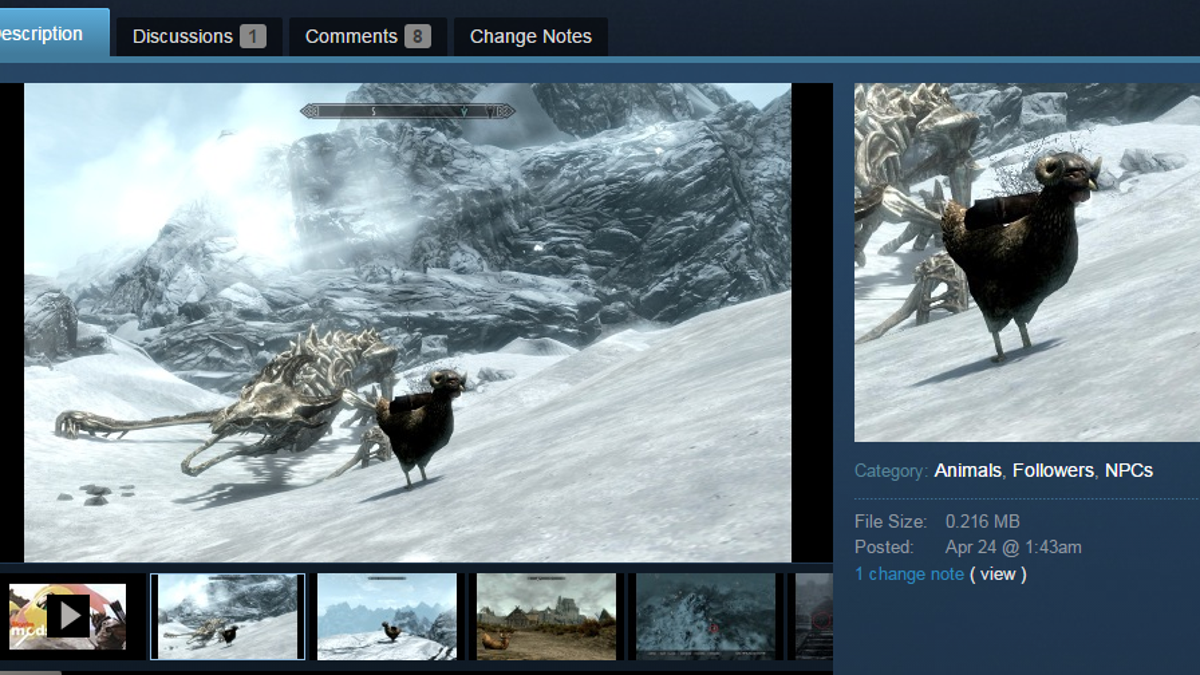Click the File Size value 0.216 MB
The image size is (1200, 675).
(x=983, y=522)
